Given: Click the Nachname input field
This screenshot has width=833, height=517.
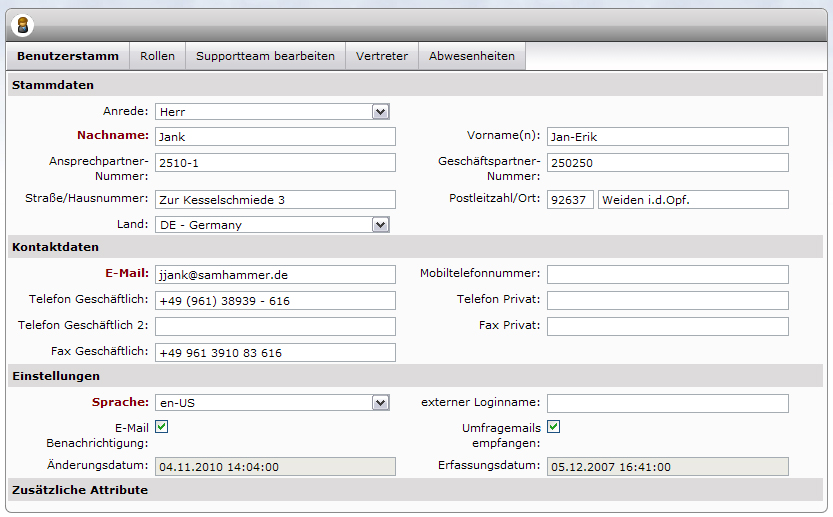Looking at the screenshot, I should (x=275, y=137).
